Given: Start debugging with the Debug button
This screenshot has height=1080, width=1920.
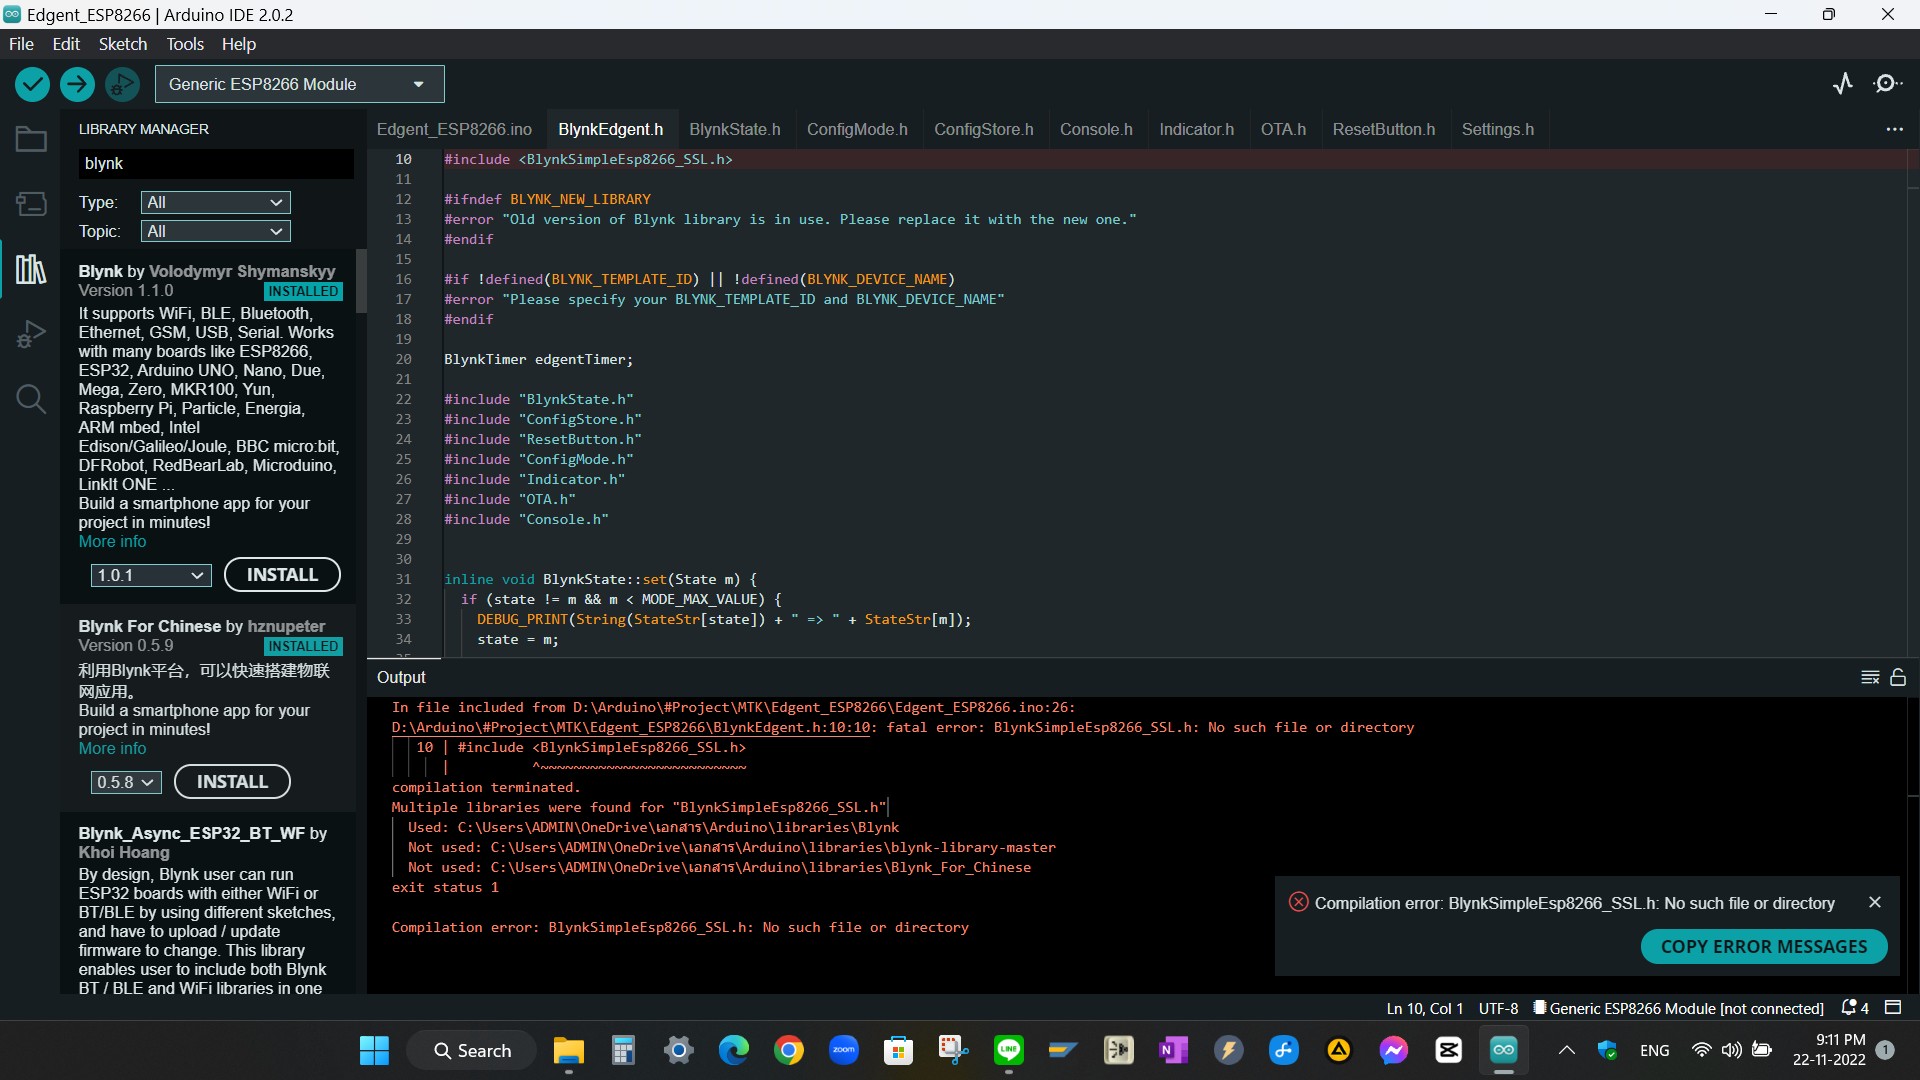Looking at the screenshot, I should [122, 84].
